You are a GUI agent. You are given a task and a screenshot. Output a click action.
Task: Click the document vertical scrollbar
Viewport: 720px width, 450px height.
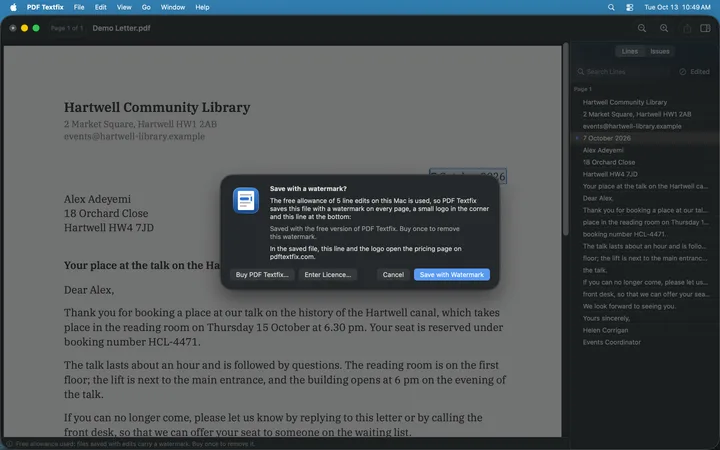click(x=566, y=141)
